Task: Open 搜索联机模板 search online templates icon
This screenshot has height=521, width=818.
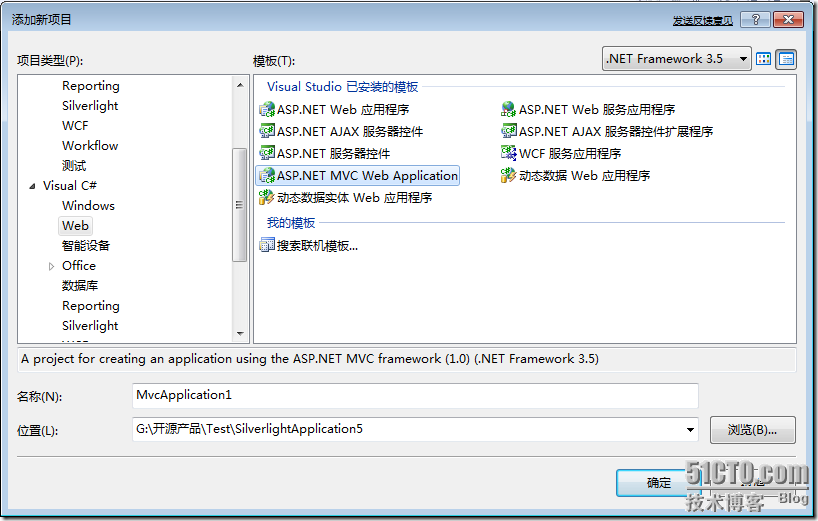Action: point(267,245)
